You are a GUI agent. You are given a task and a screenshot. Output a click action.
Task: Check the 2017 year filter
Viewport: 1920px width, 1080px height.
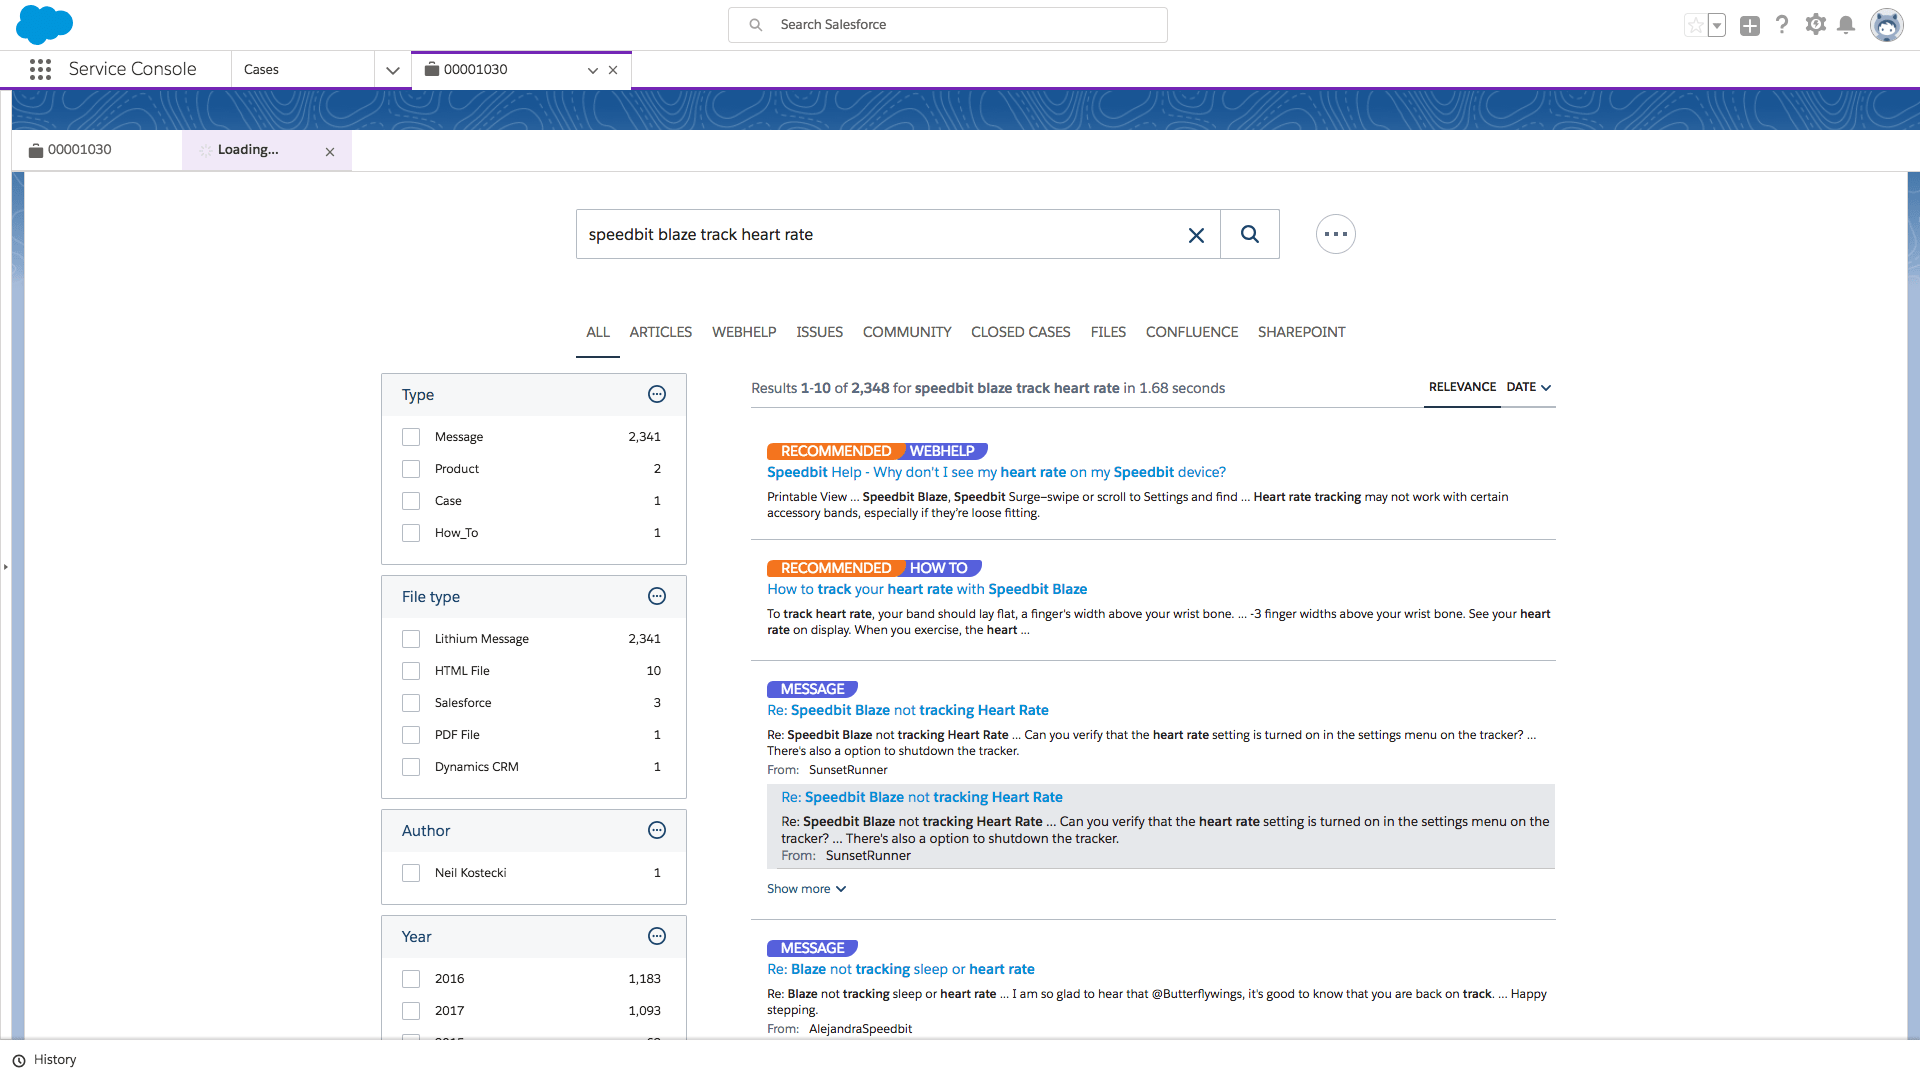pyautogui.click(x=411, y=1011)
